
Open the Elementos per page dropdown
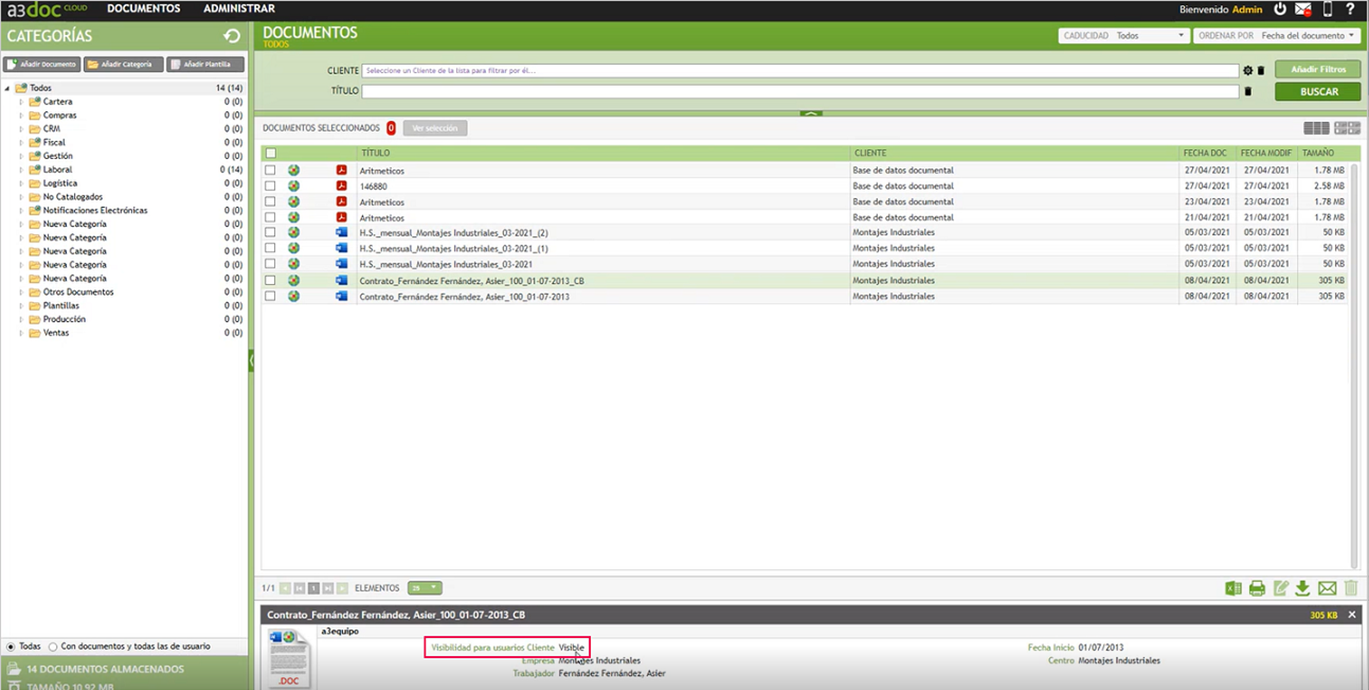point(424,588)
